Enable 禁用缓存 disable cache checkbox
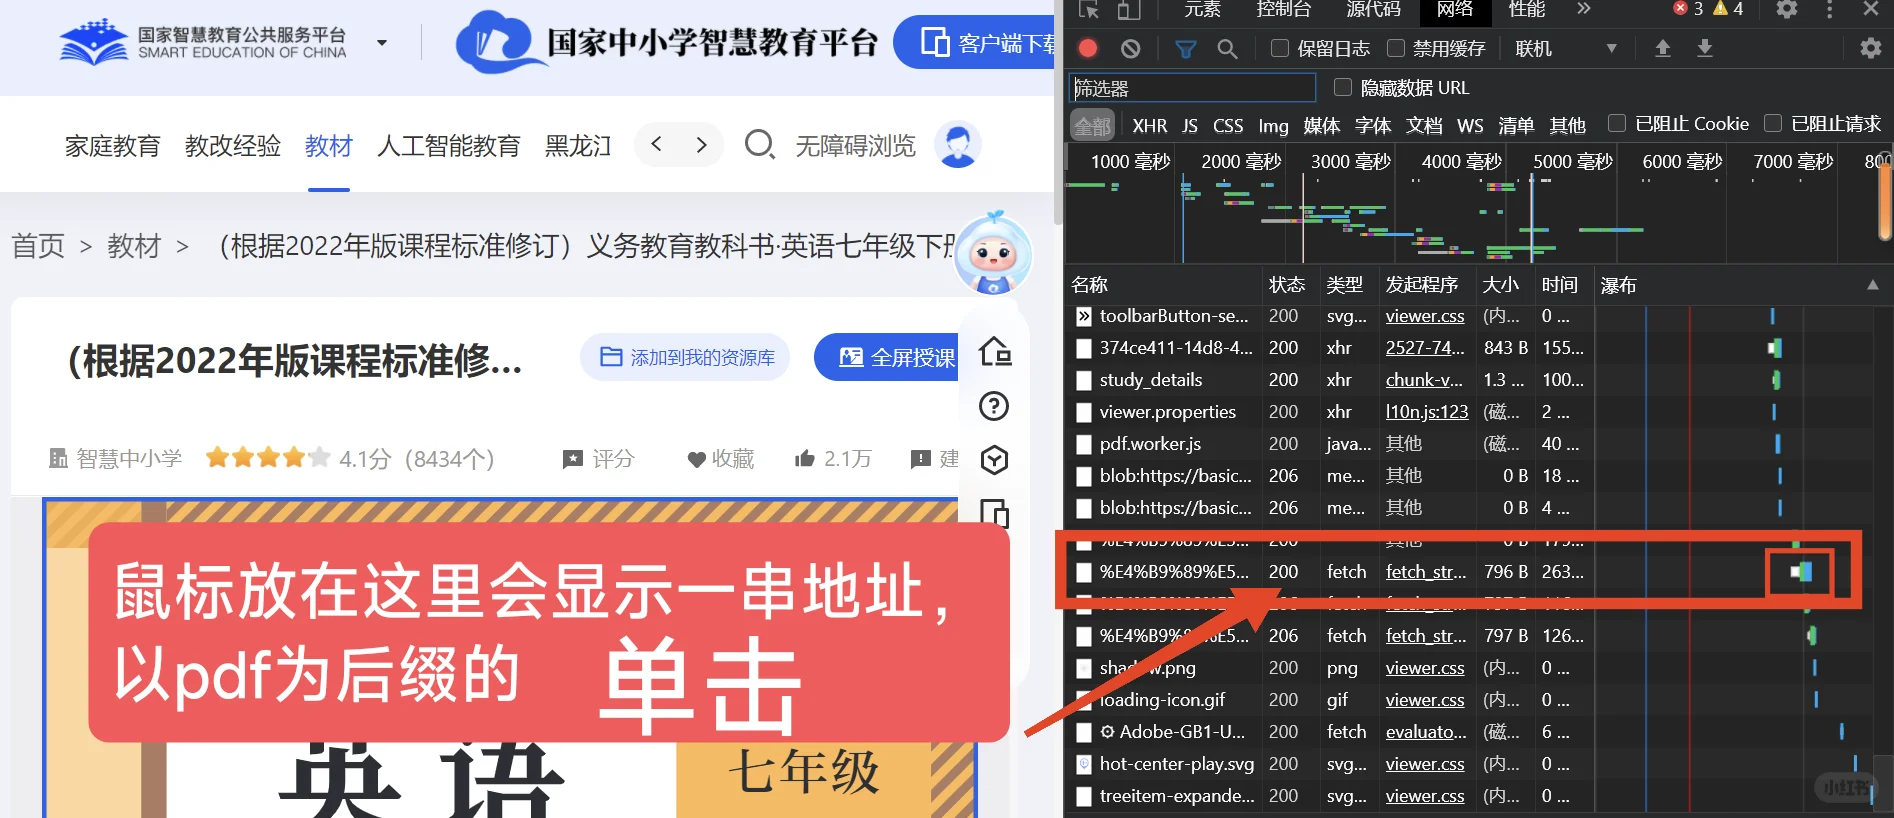This screenshot has height=818, width=1894. pyautogui.click(x=1396, y=48)
